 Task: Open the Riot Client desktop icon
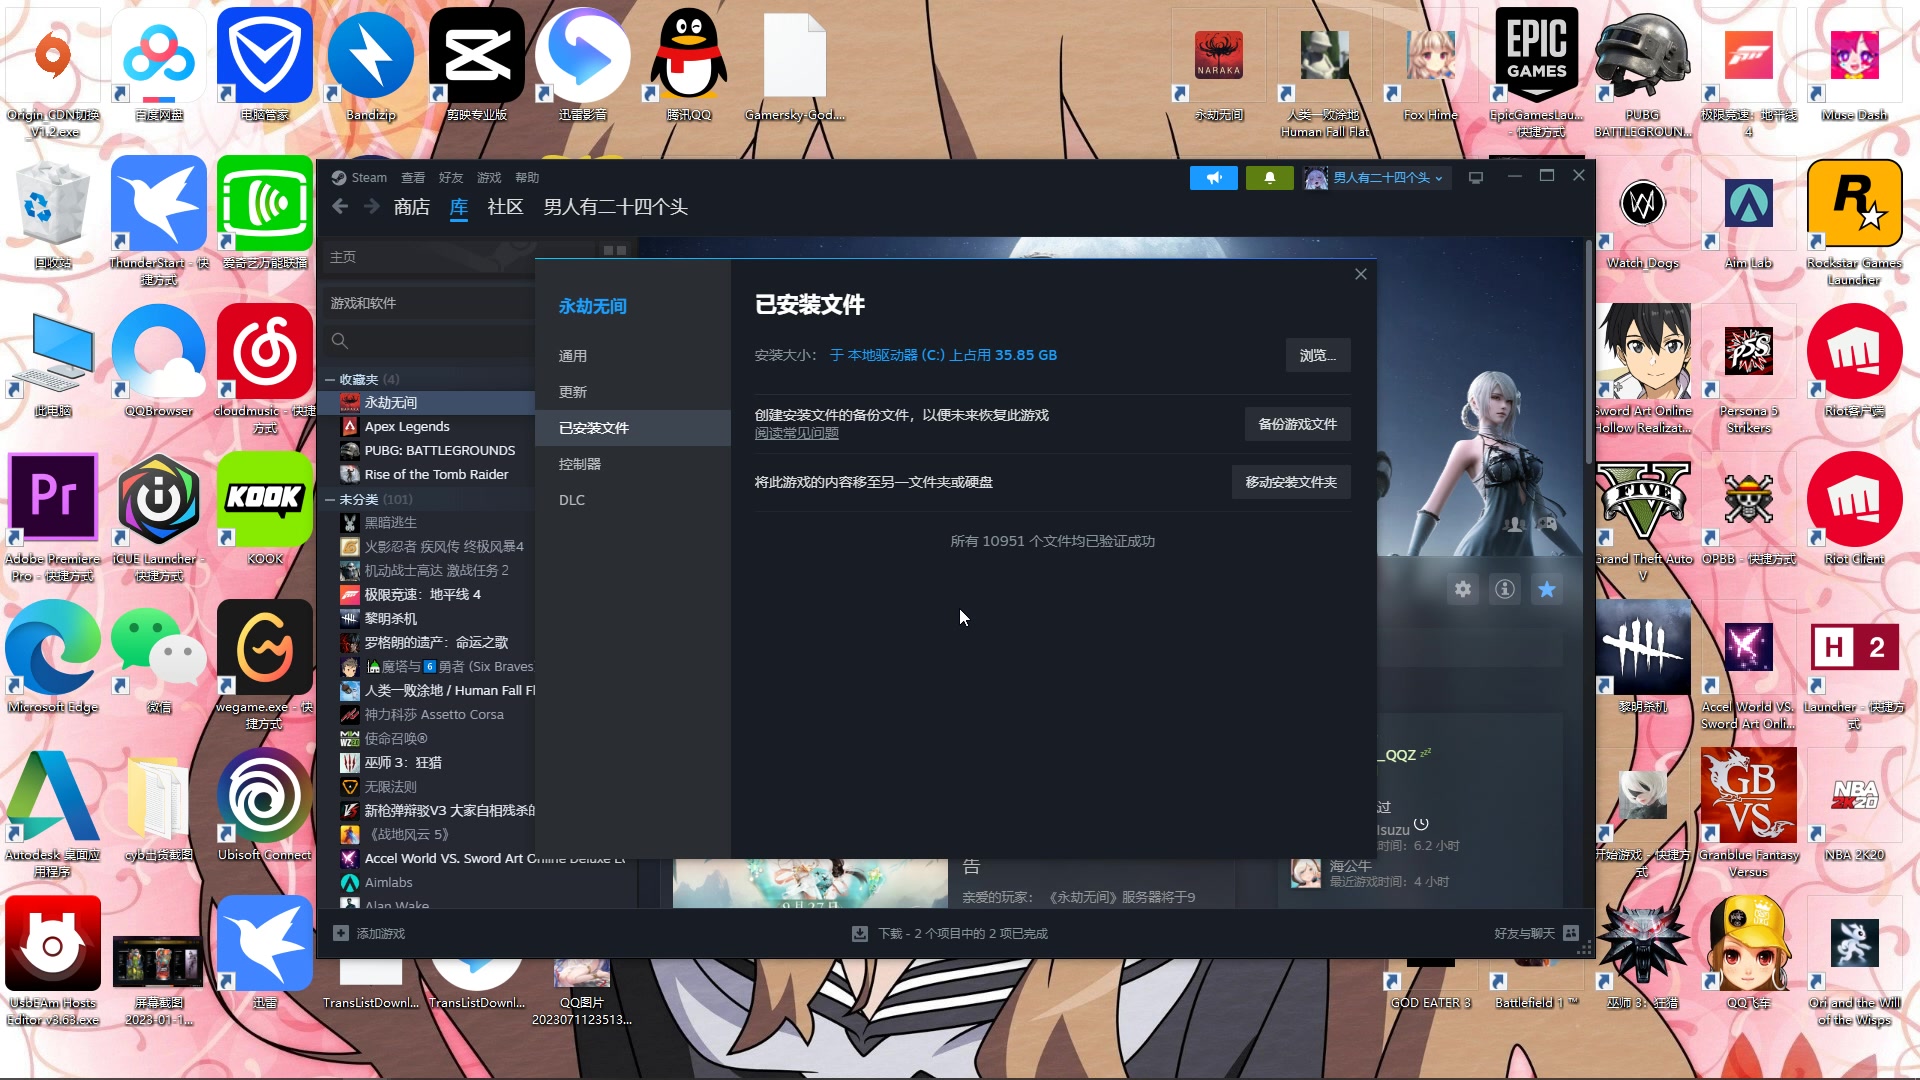pyautogui.click(x=1854, y=508)
